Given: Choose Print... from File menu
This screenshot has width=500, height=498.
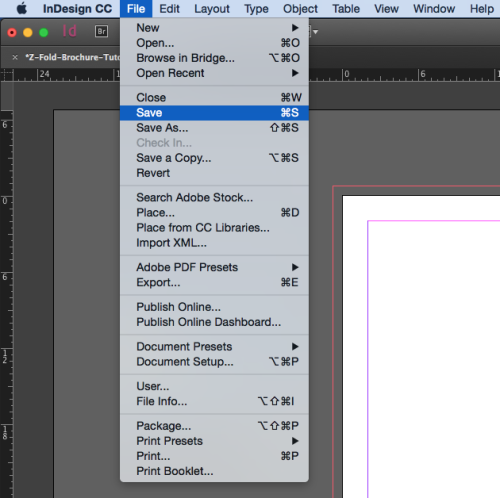Looking at the screenshot, I should (214, 456).
